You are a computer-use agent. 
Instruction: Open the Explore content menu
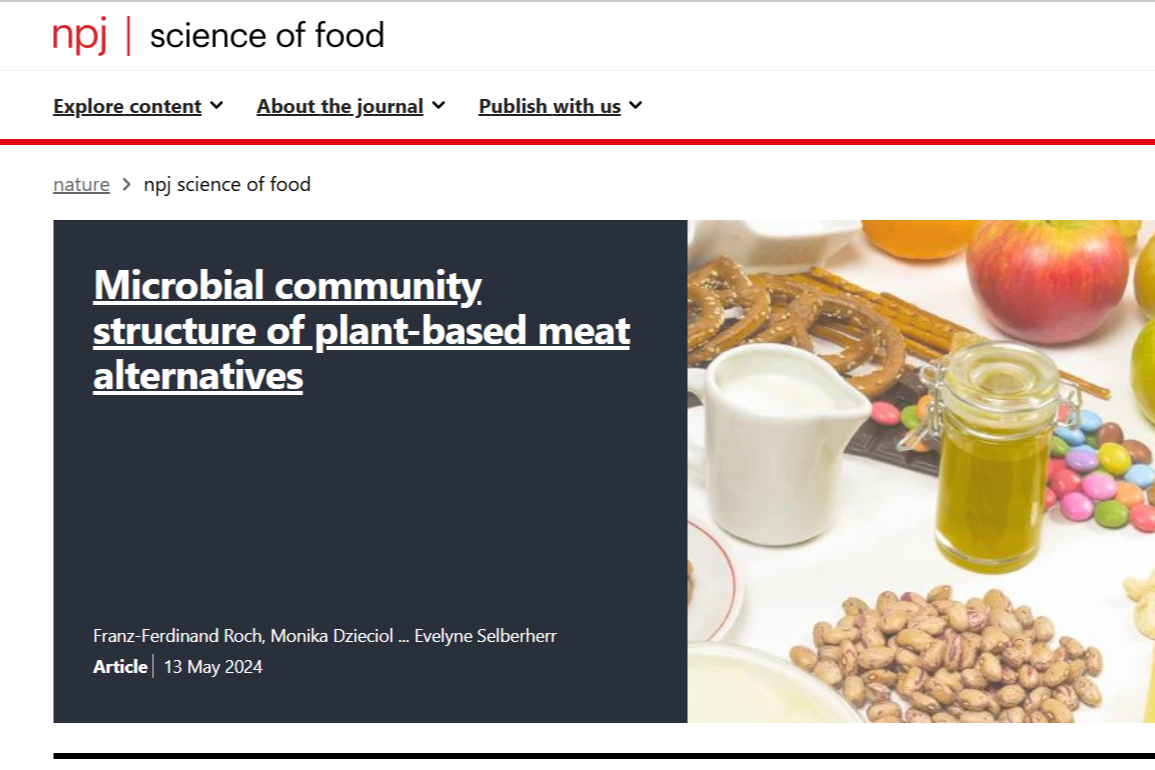[x=127, y=106]
